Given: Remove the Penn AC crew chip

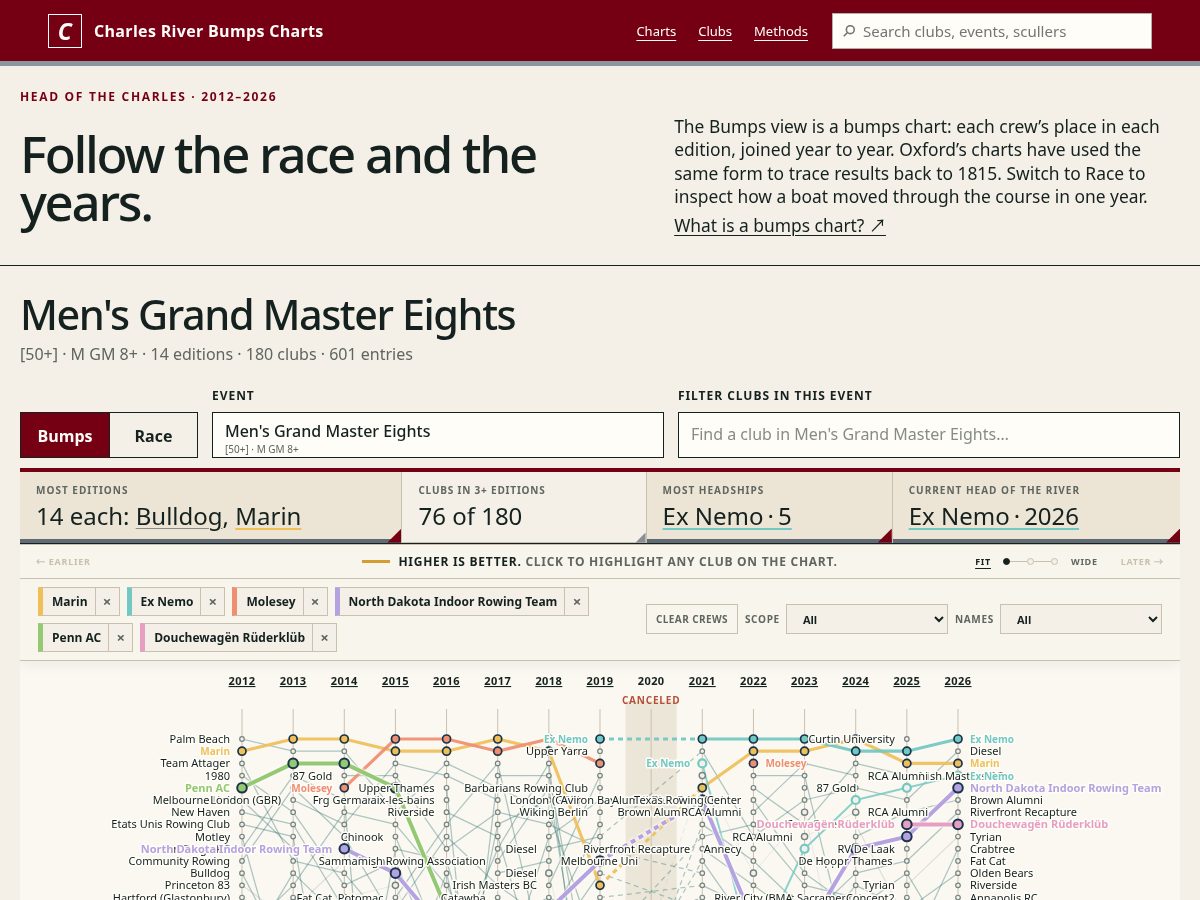Looking at the screenshot, I should click(x=120, y=638).
